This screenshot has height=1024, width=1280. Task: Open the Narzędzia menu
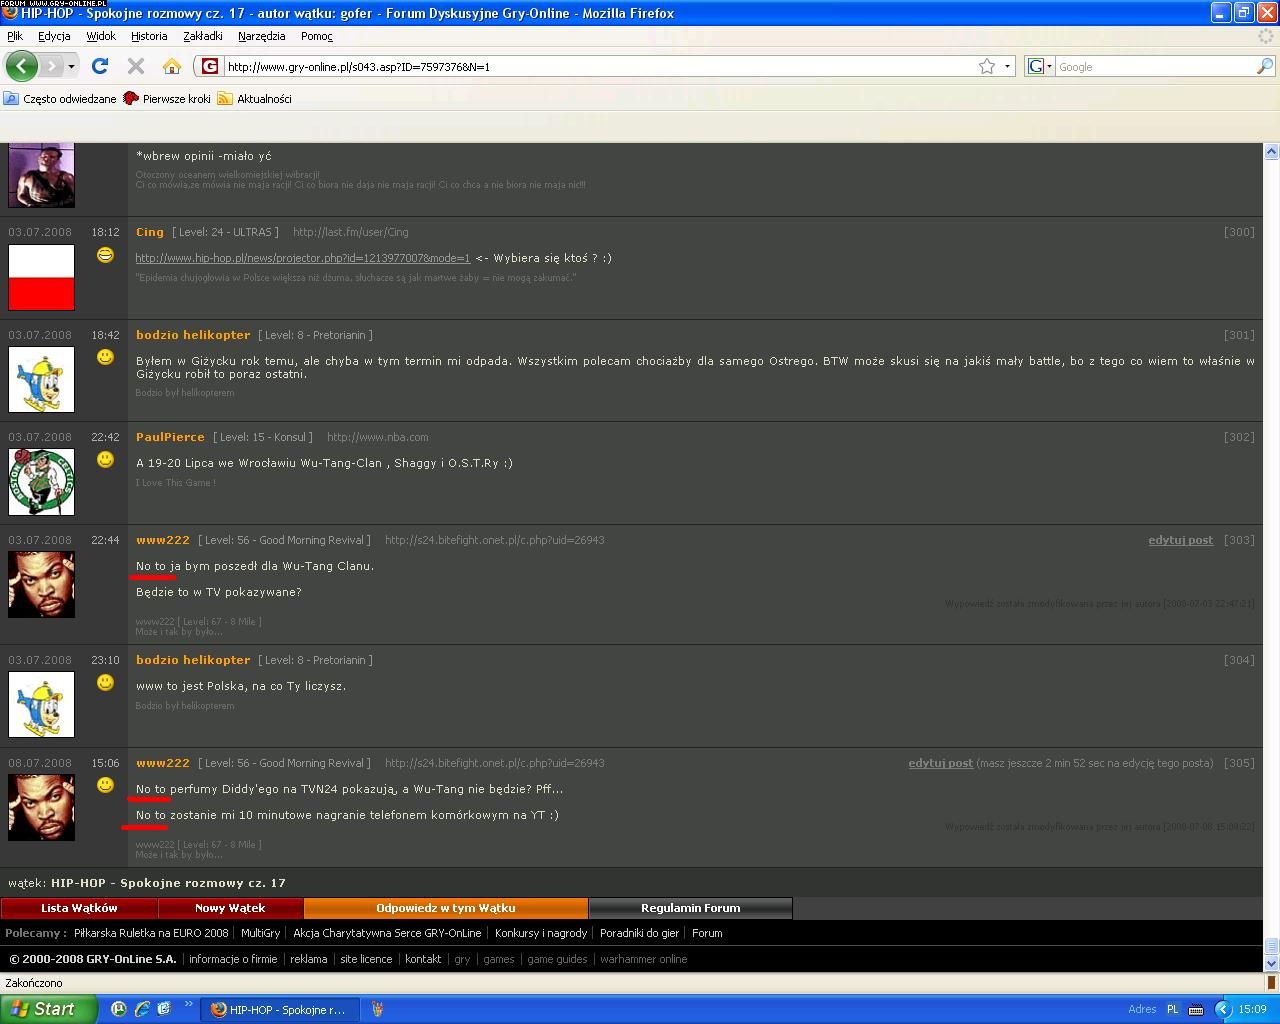coord(261,36)
